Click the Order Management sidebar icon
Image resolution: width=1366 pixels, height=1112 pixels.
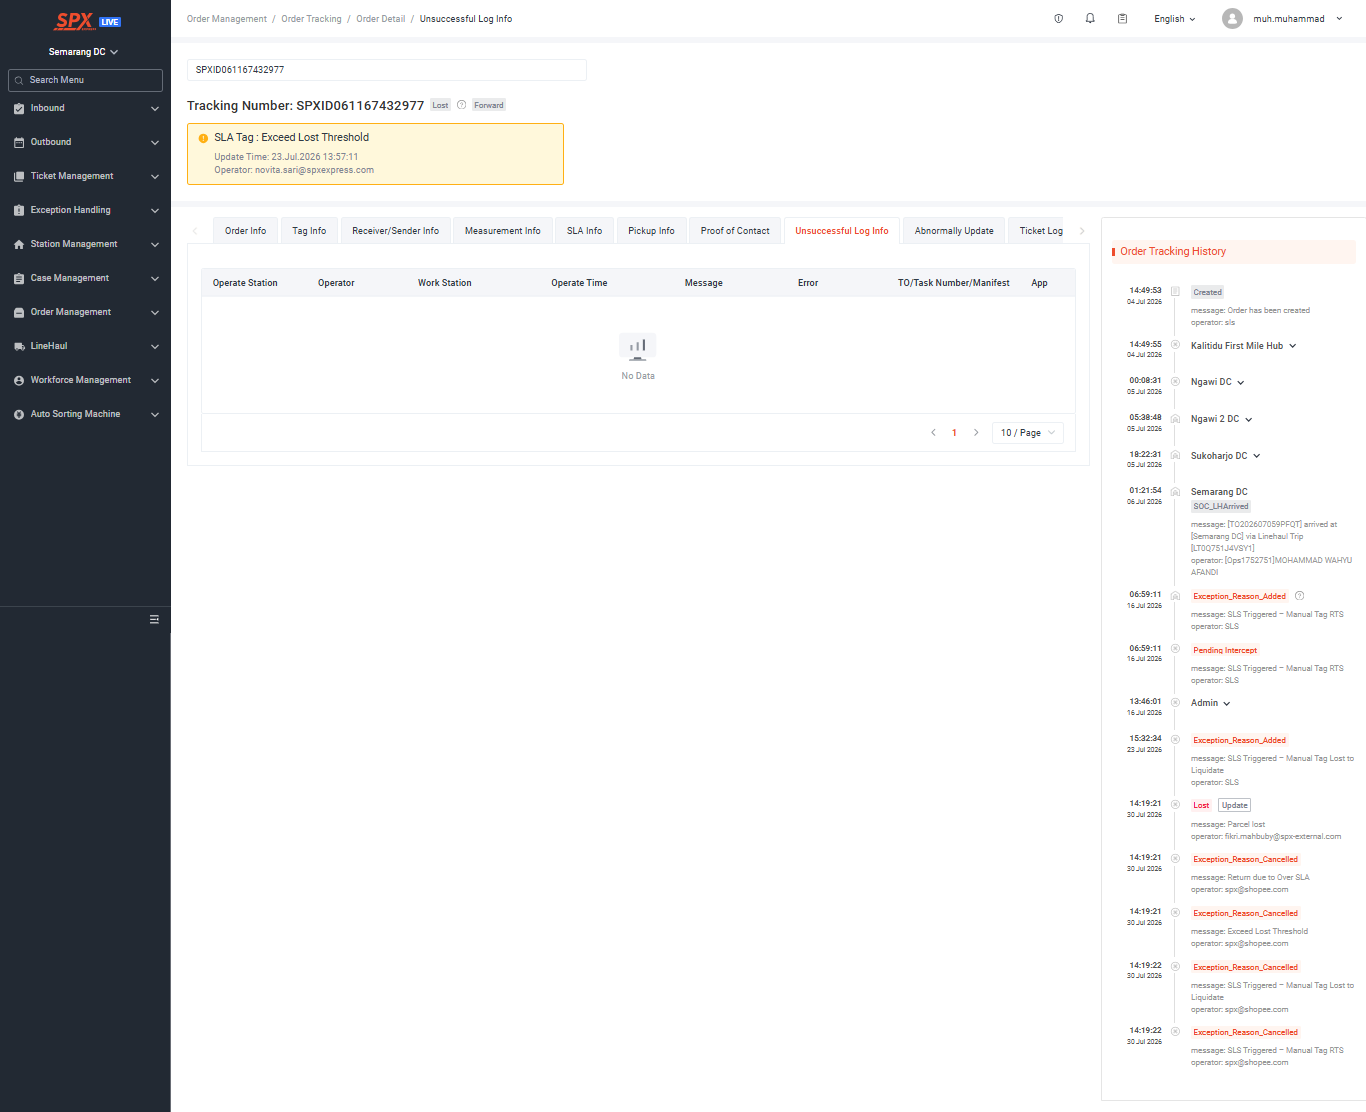tap(19, 312)
